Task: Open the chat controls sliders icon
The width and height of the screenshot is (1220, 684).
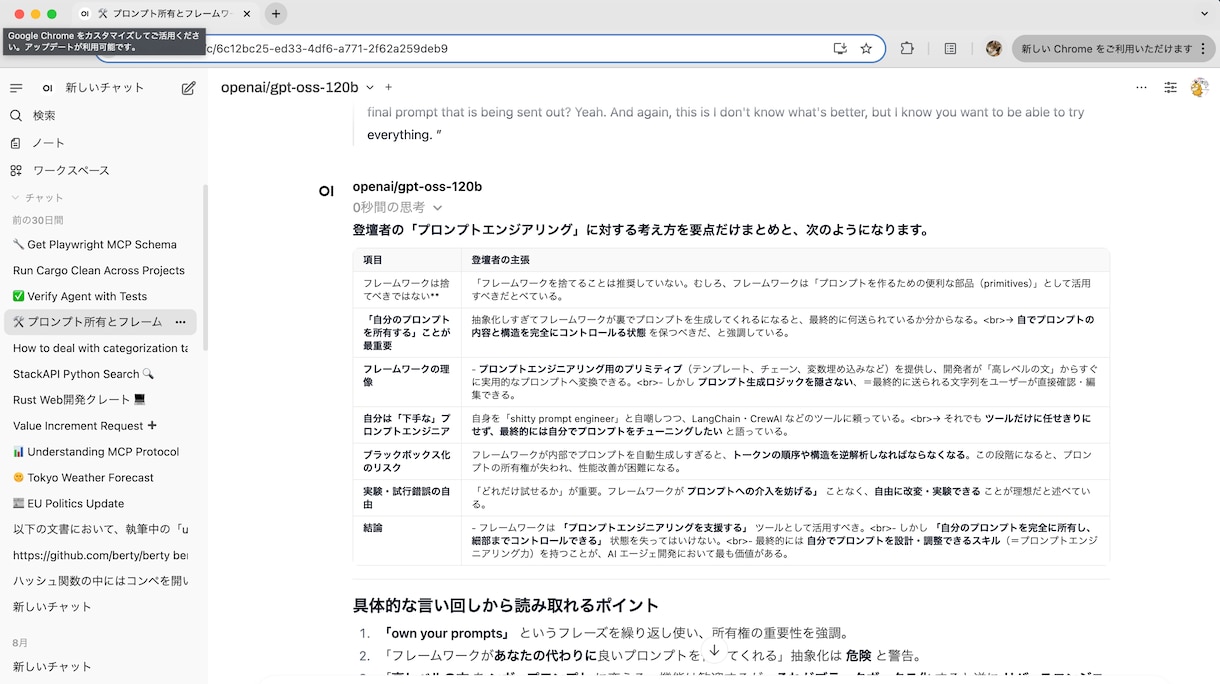Action: 1170,88
